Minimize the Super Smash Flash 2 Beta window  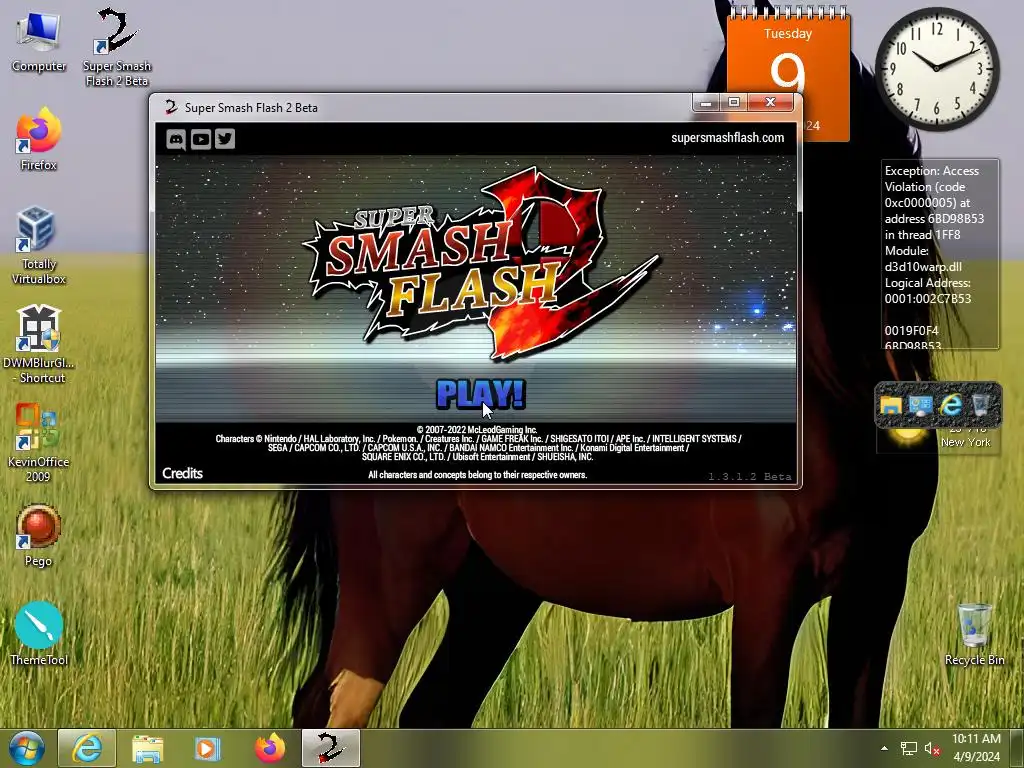[706, 103]
